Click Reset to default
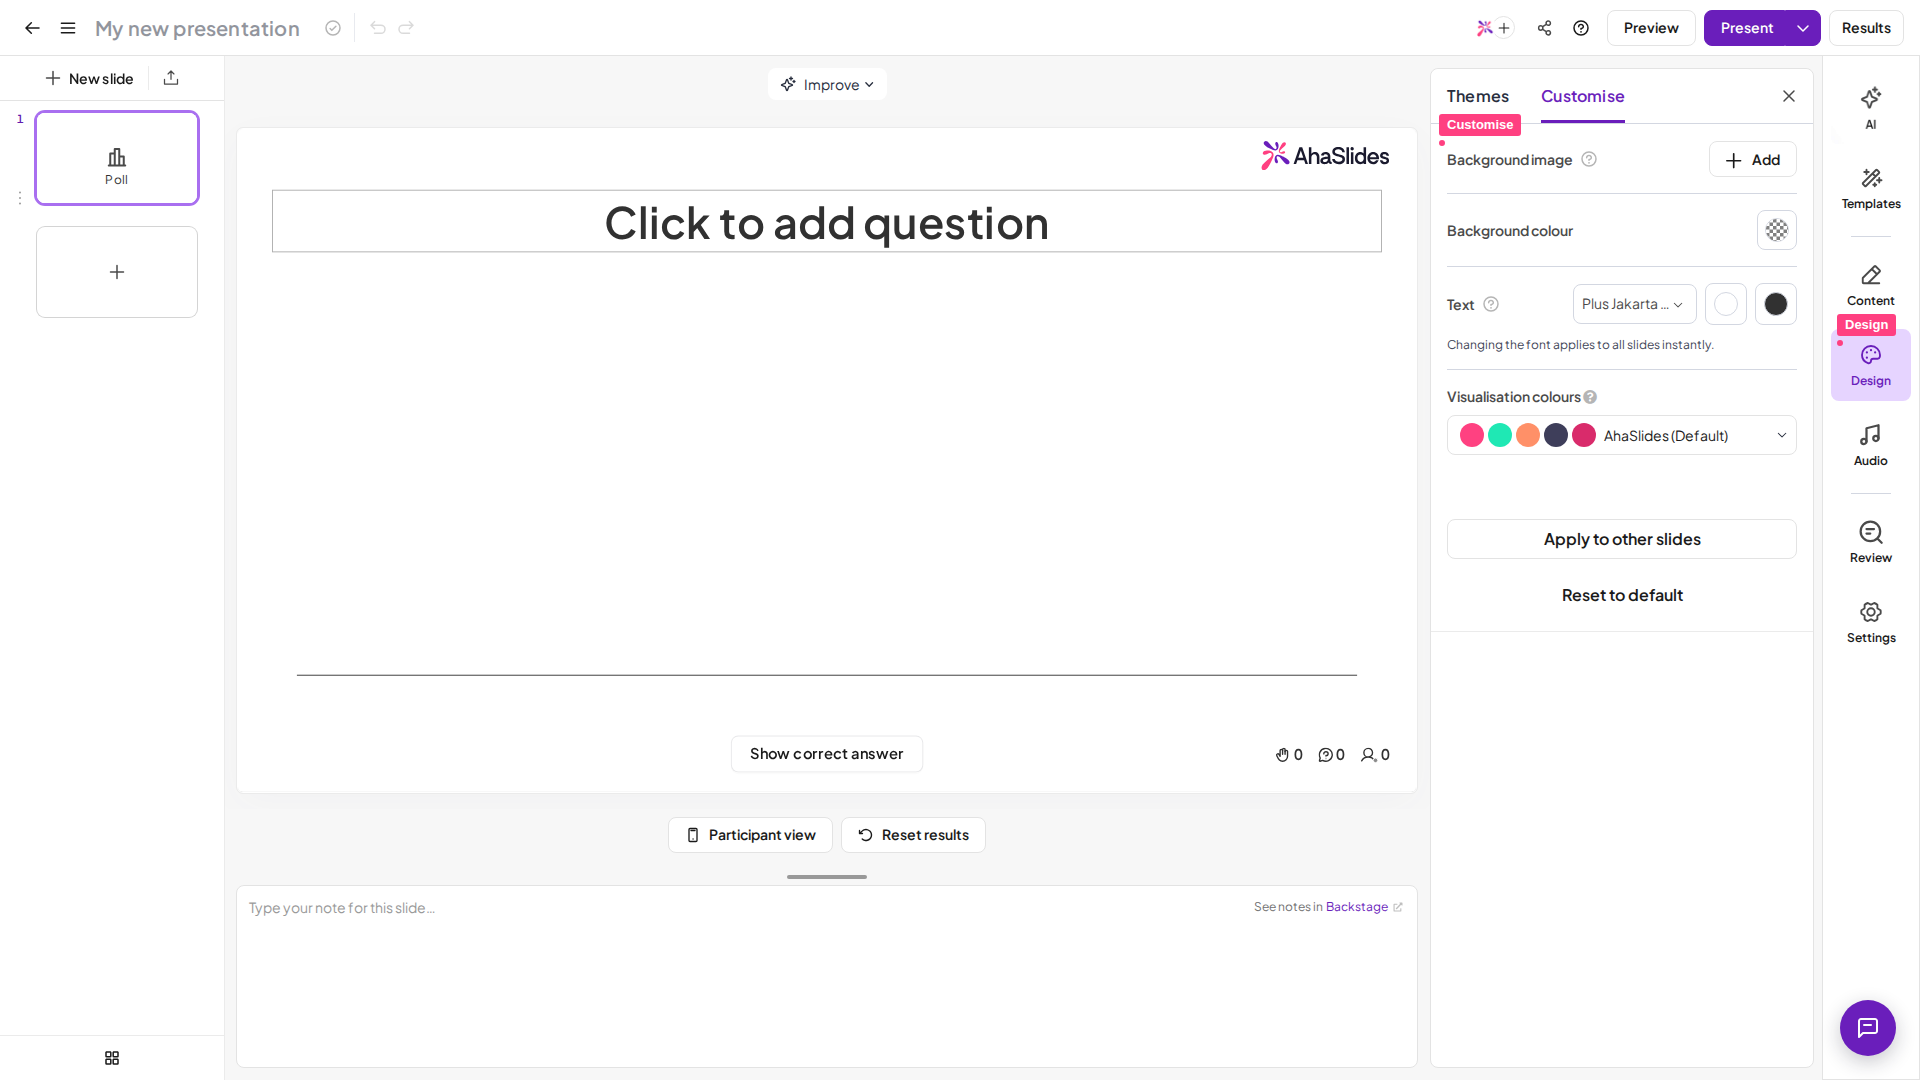 point(1621,595)
